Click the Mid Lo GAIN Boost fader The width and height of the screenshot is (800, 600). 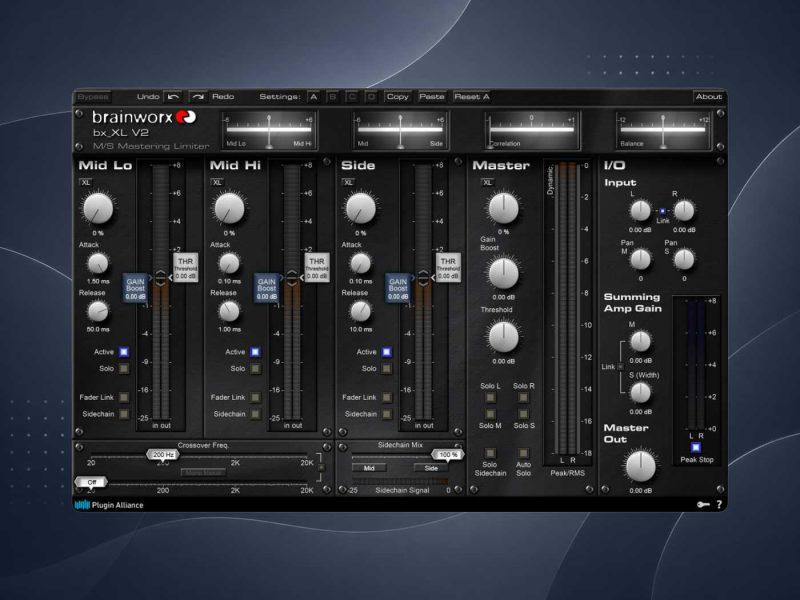coord(135,288)
